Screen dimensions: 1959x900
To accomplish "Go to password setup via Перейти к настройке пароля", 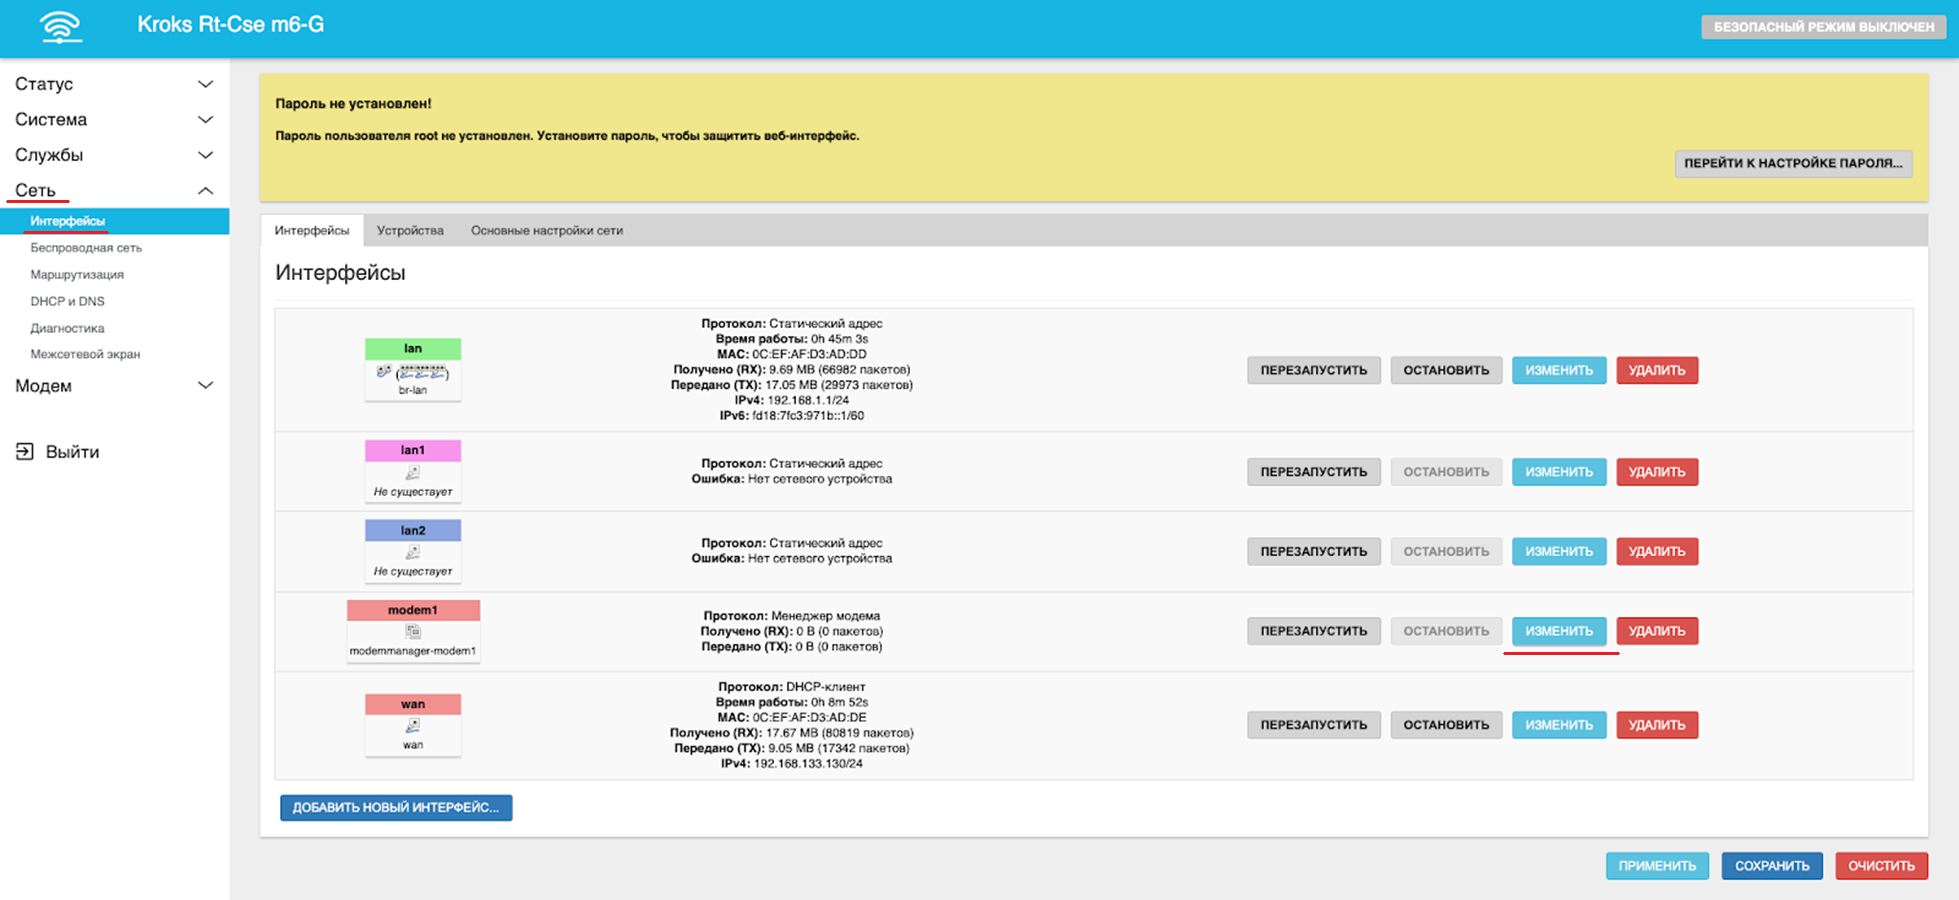I will (x=1792, y=164).
